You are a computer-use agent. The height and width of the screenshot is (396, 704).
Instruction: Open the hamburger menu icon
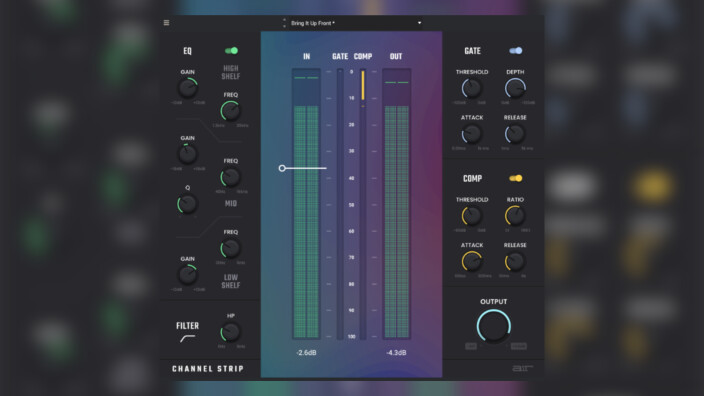coord(167,23)
